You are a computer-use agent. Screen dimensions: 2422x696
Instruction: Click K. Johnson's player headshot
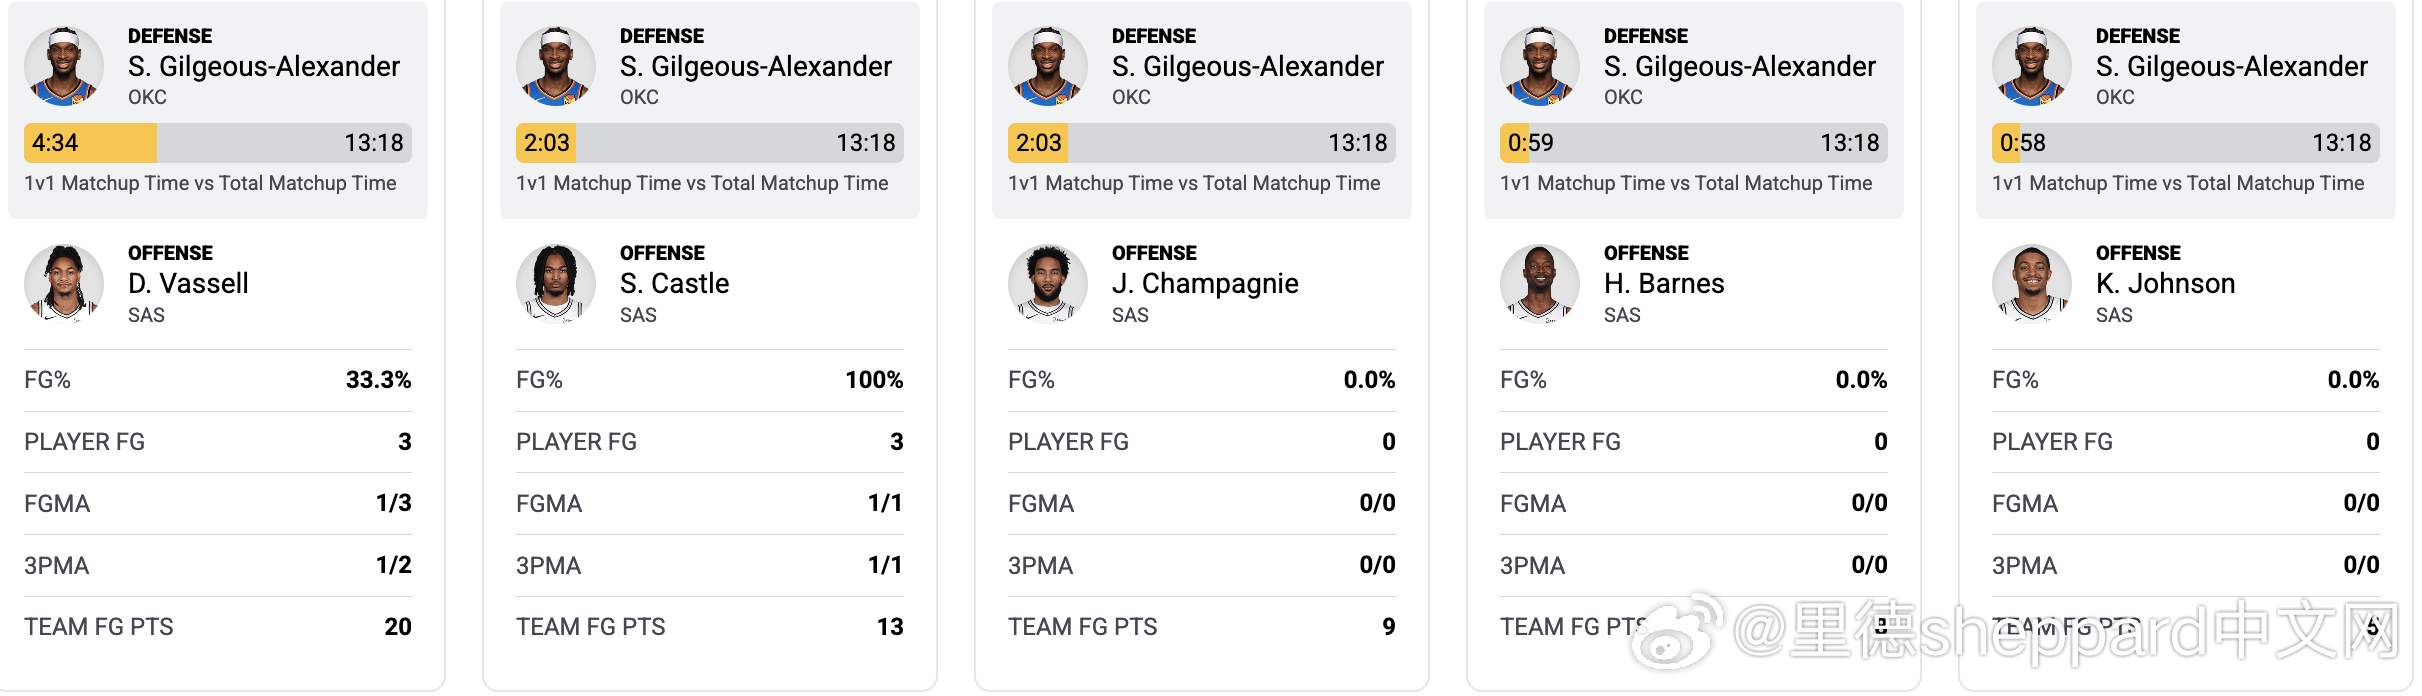(x=2032, y=284)
